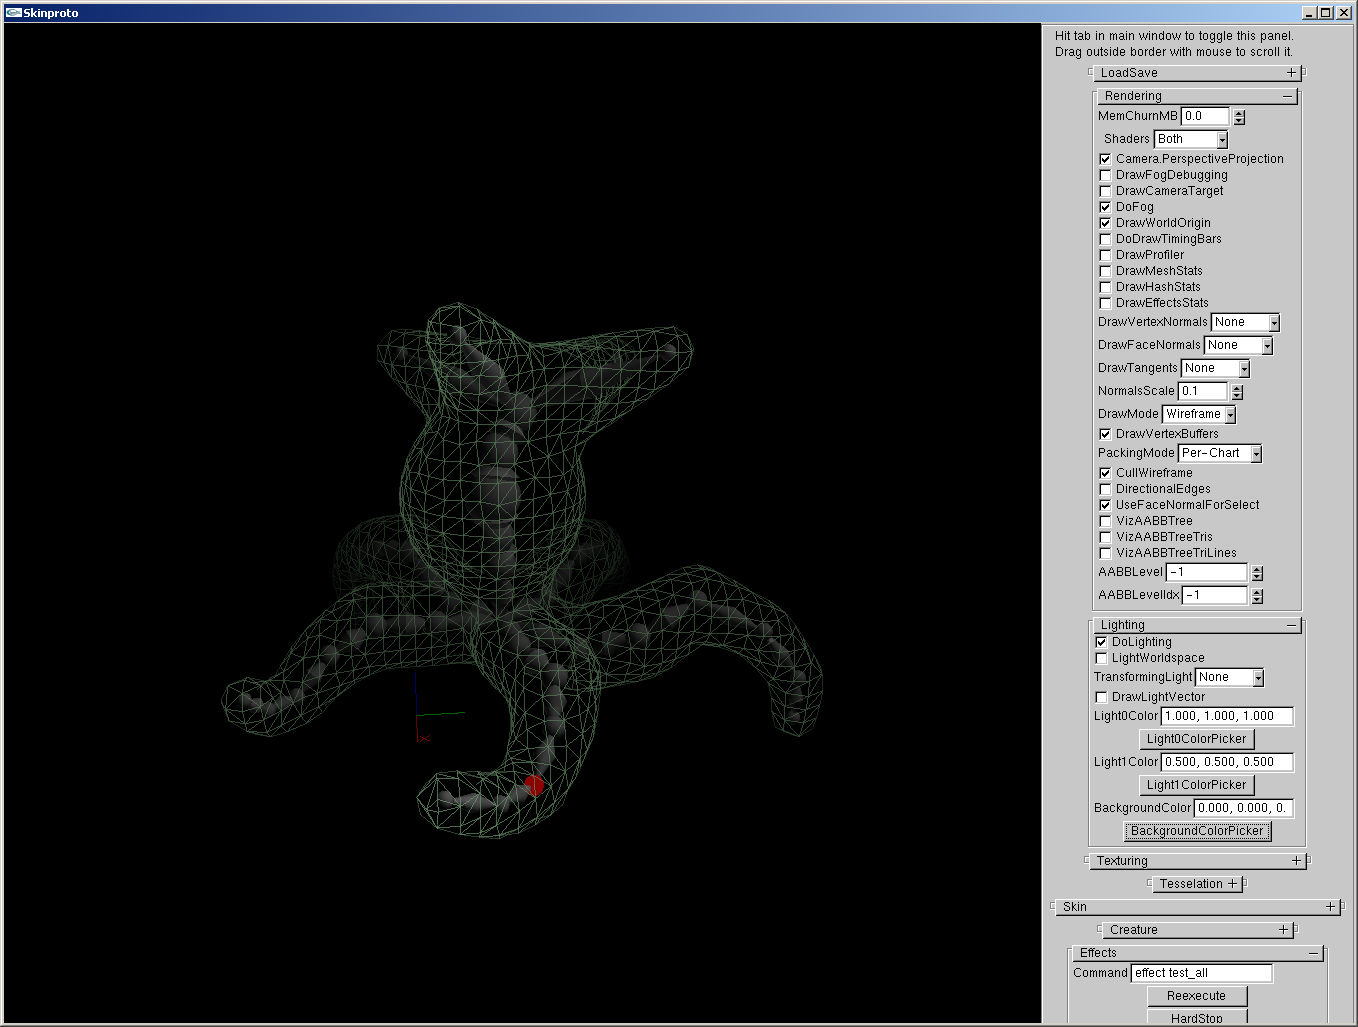Click the Light0ColorPicker button

point(1196,739)
